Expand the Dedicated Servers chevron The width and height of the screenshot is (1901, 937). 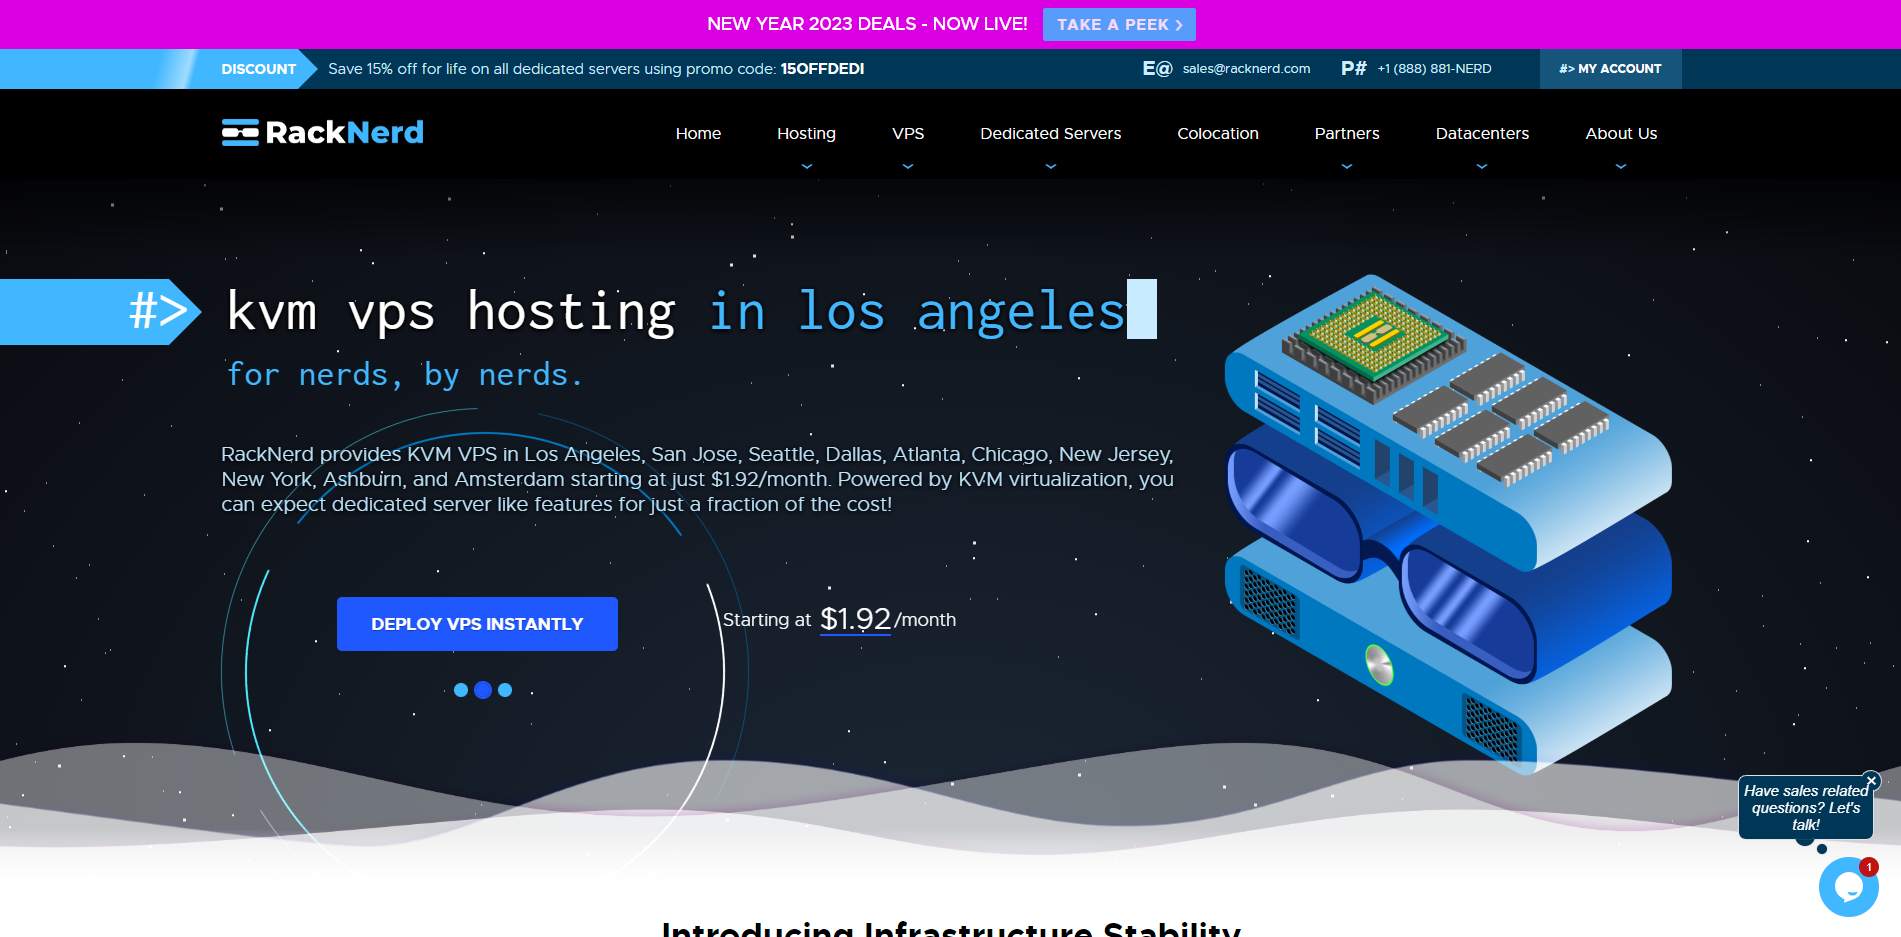click(x=1051, y=167)
